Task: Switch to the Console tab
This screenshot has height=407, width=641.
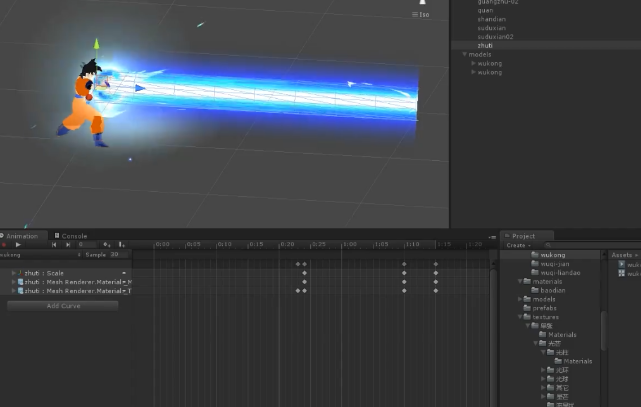Action: (71, 236)
